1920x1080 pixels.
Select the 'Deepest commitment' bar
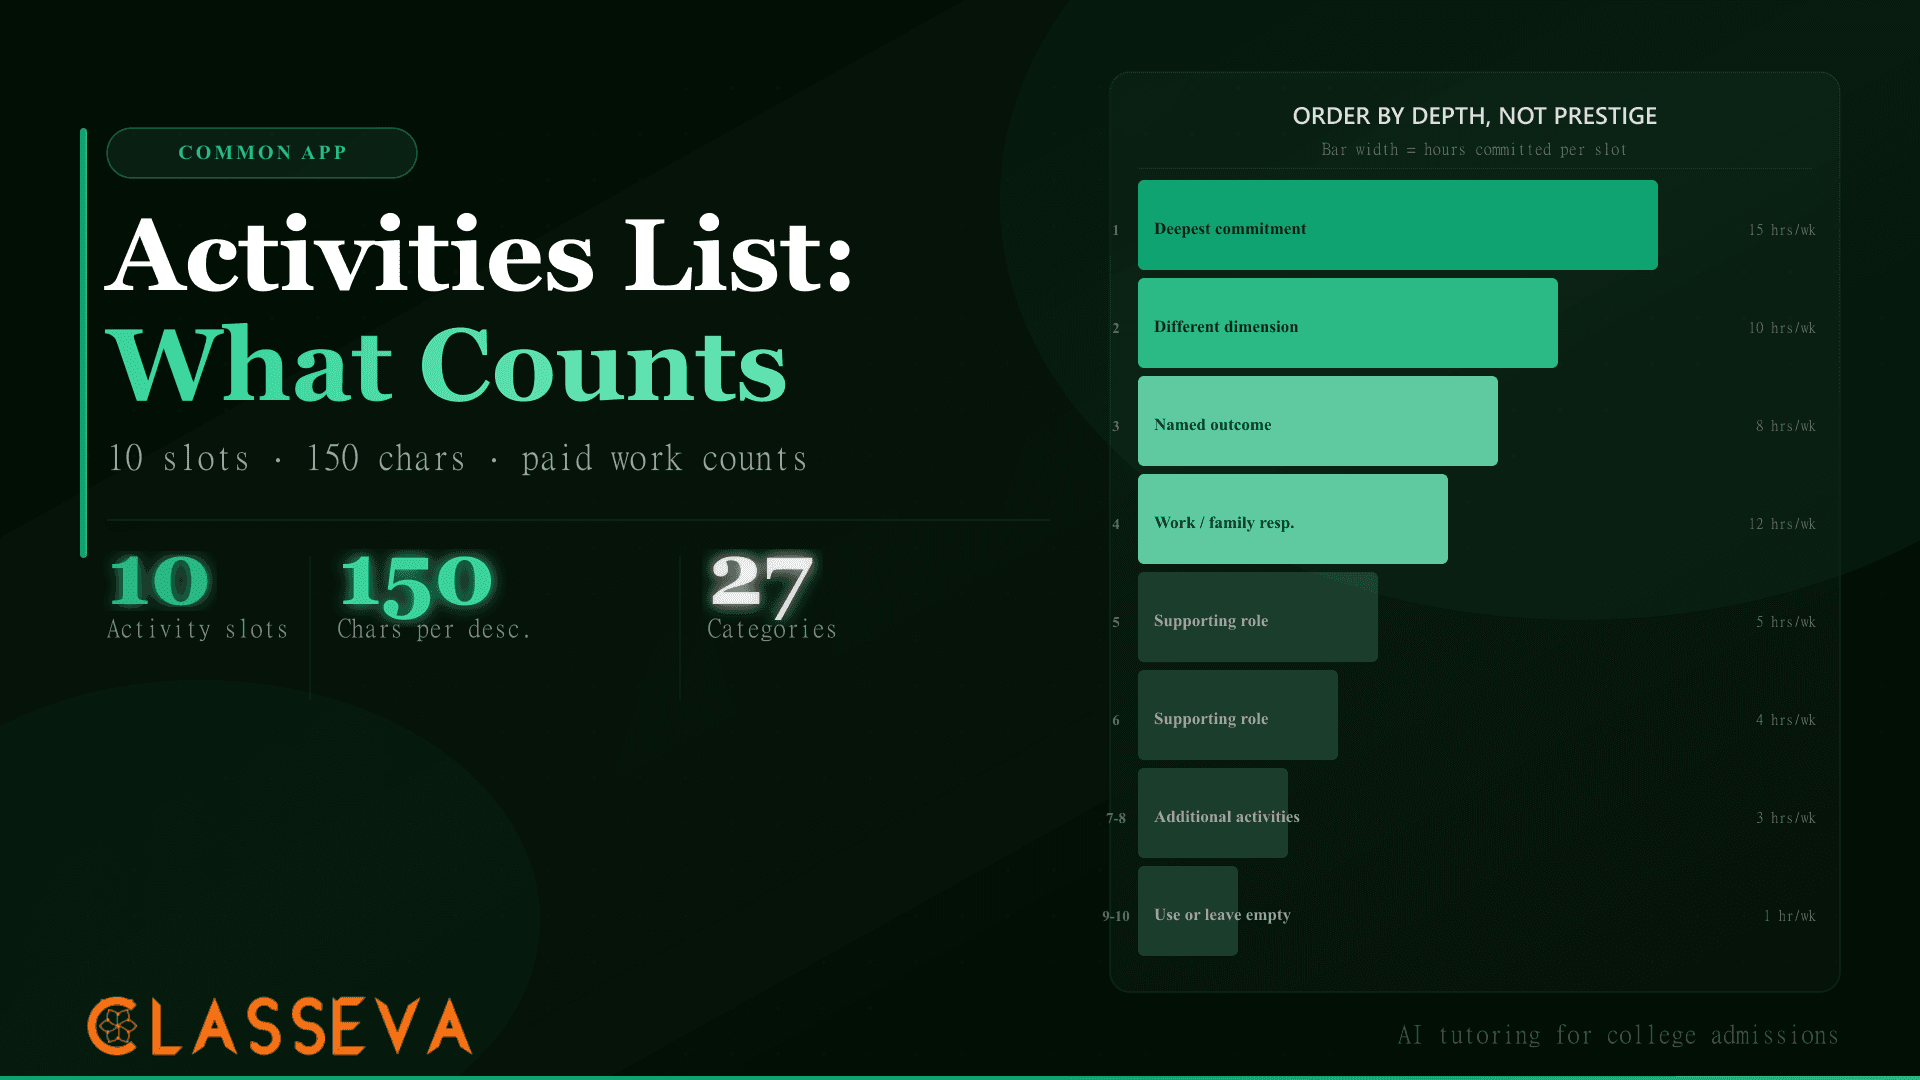coord(1397,225)
